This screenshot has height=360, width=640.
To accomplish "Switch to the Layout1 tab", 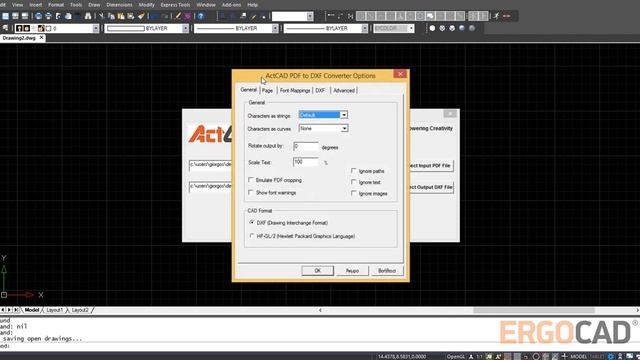I will tap(54, 310).
